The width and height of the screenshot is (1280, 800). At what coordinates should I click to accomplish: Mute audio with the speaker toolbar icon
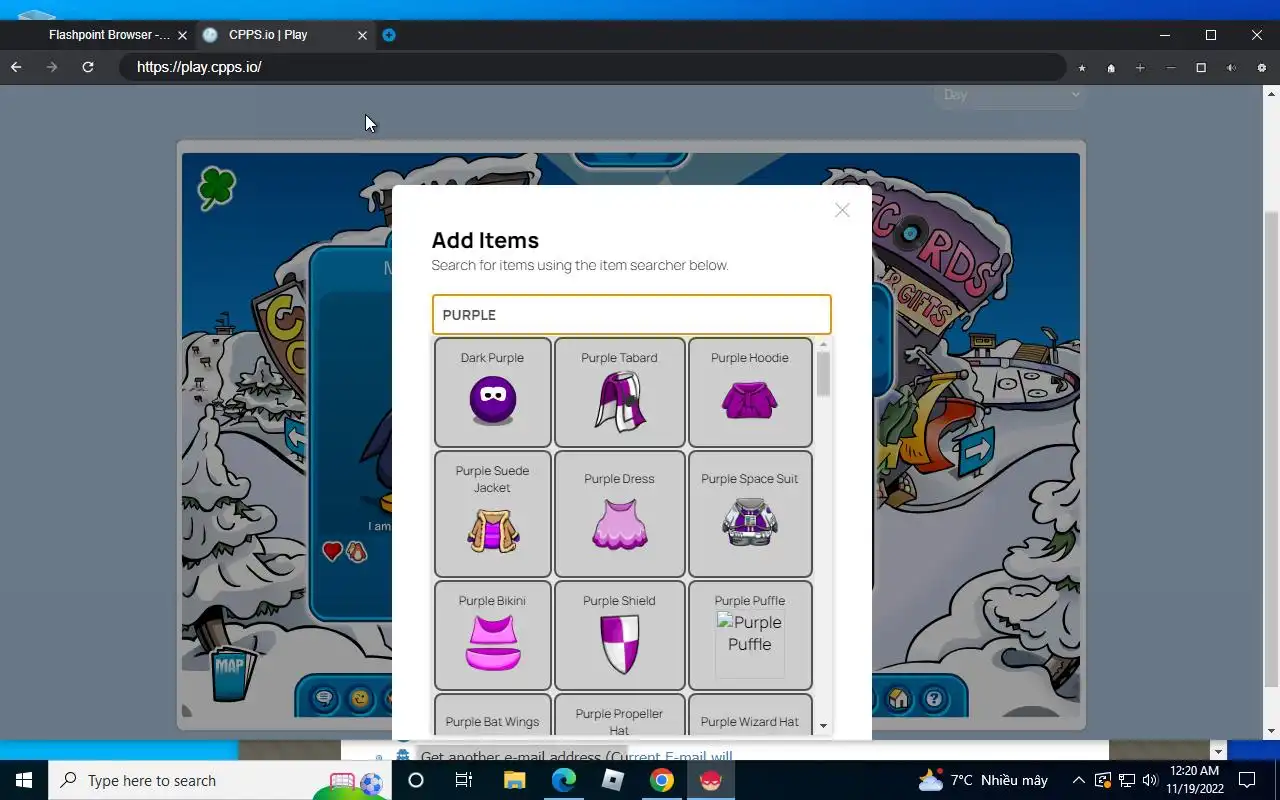pos(1231,68)
